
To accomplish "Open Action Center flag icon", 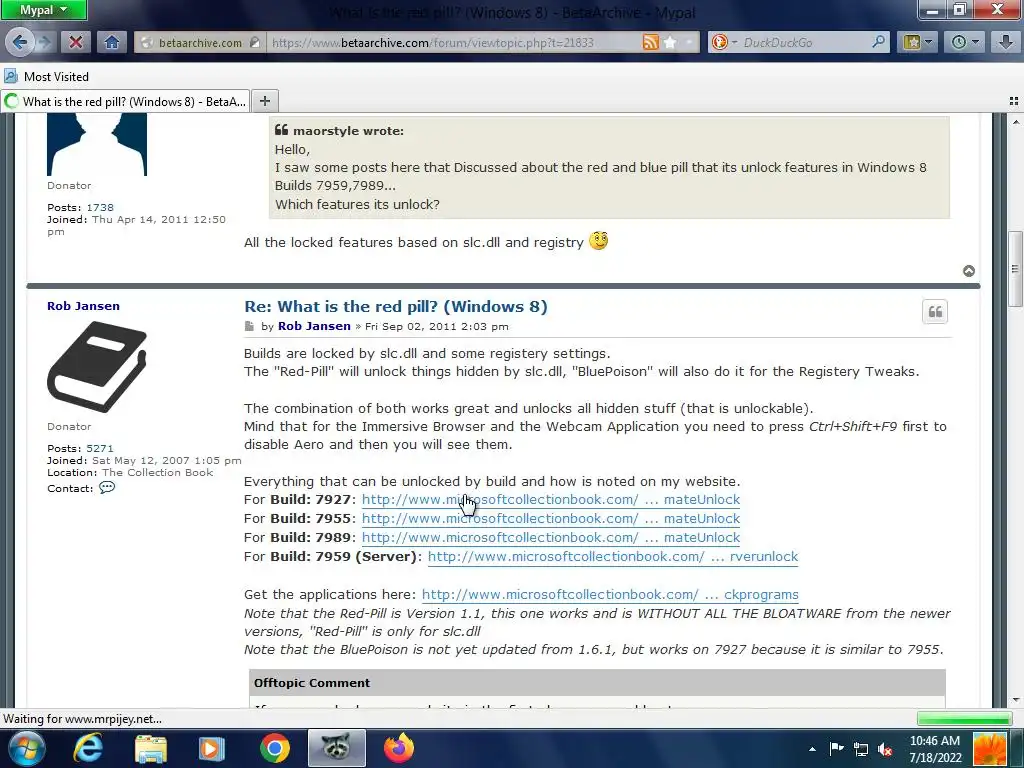I will 836,749.
